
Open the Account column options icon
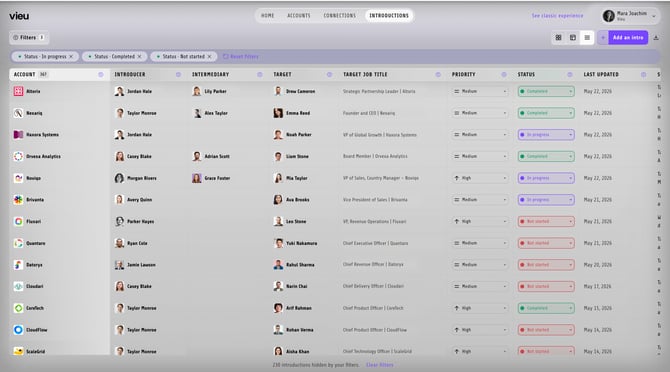coord(100,74)
